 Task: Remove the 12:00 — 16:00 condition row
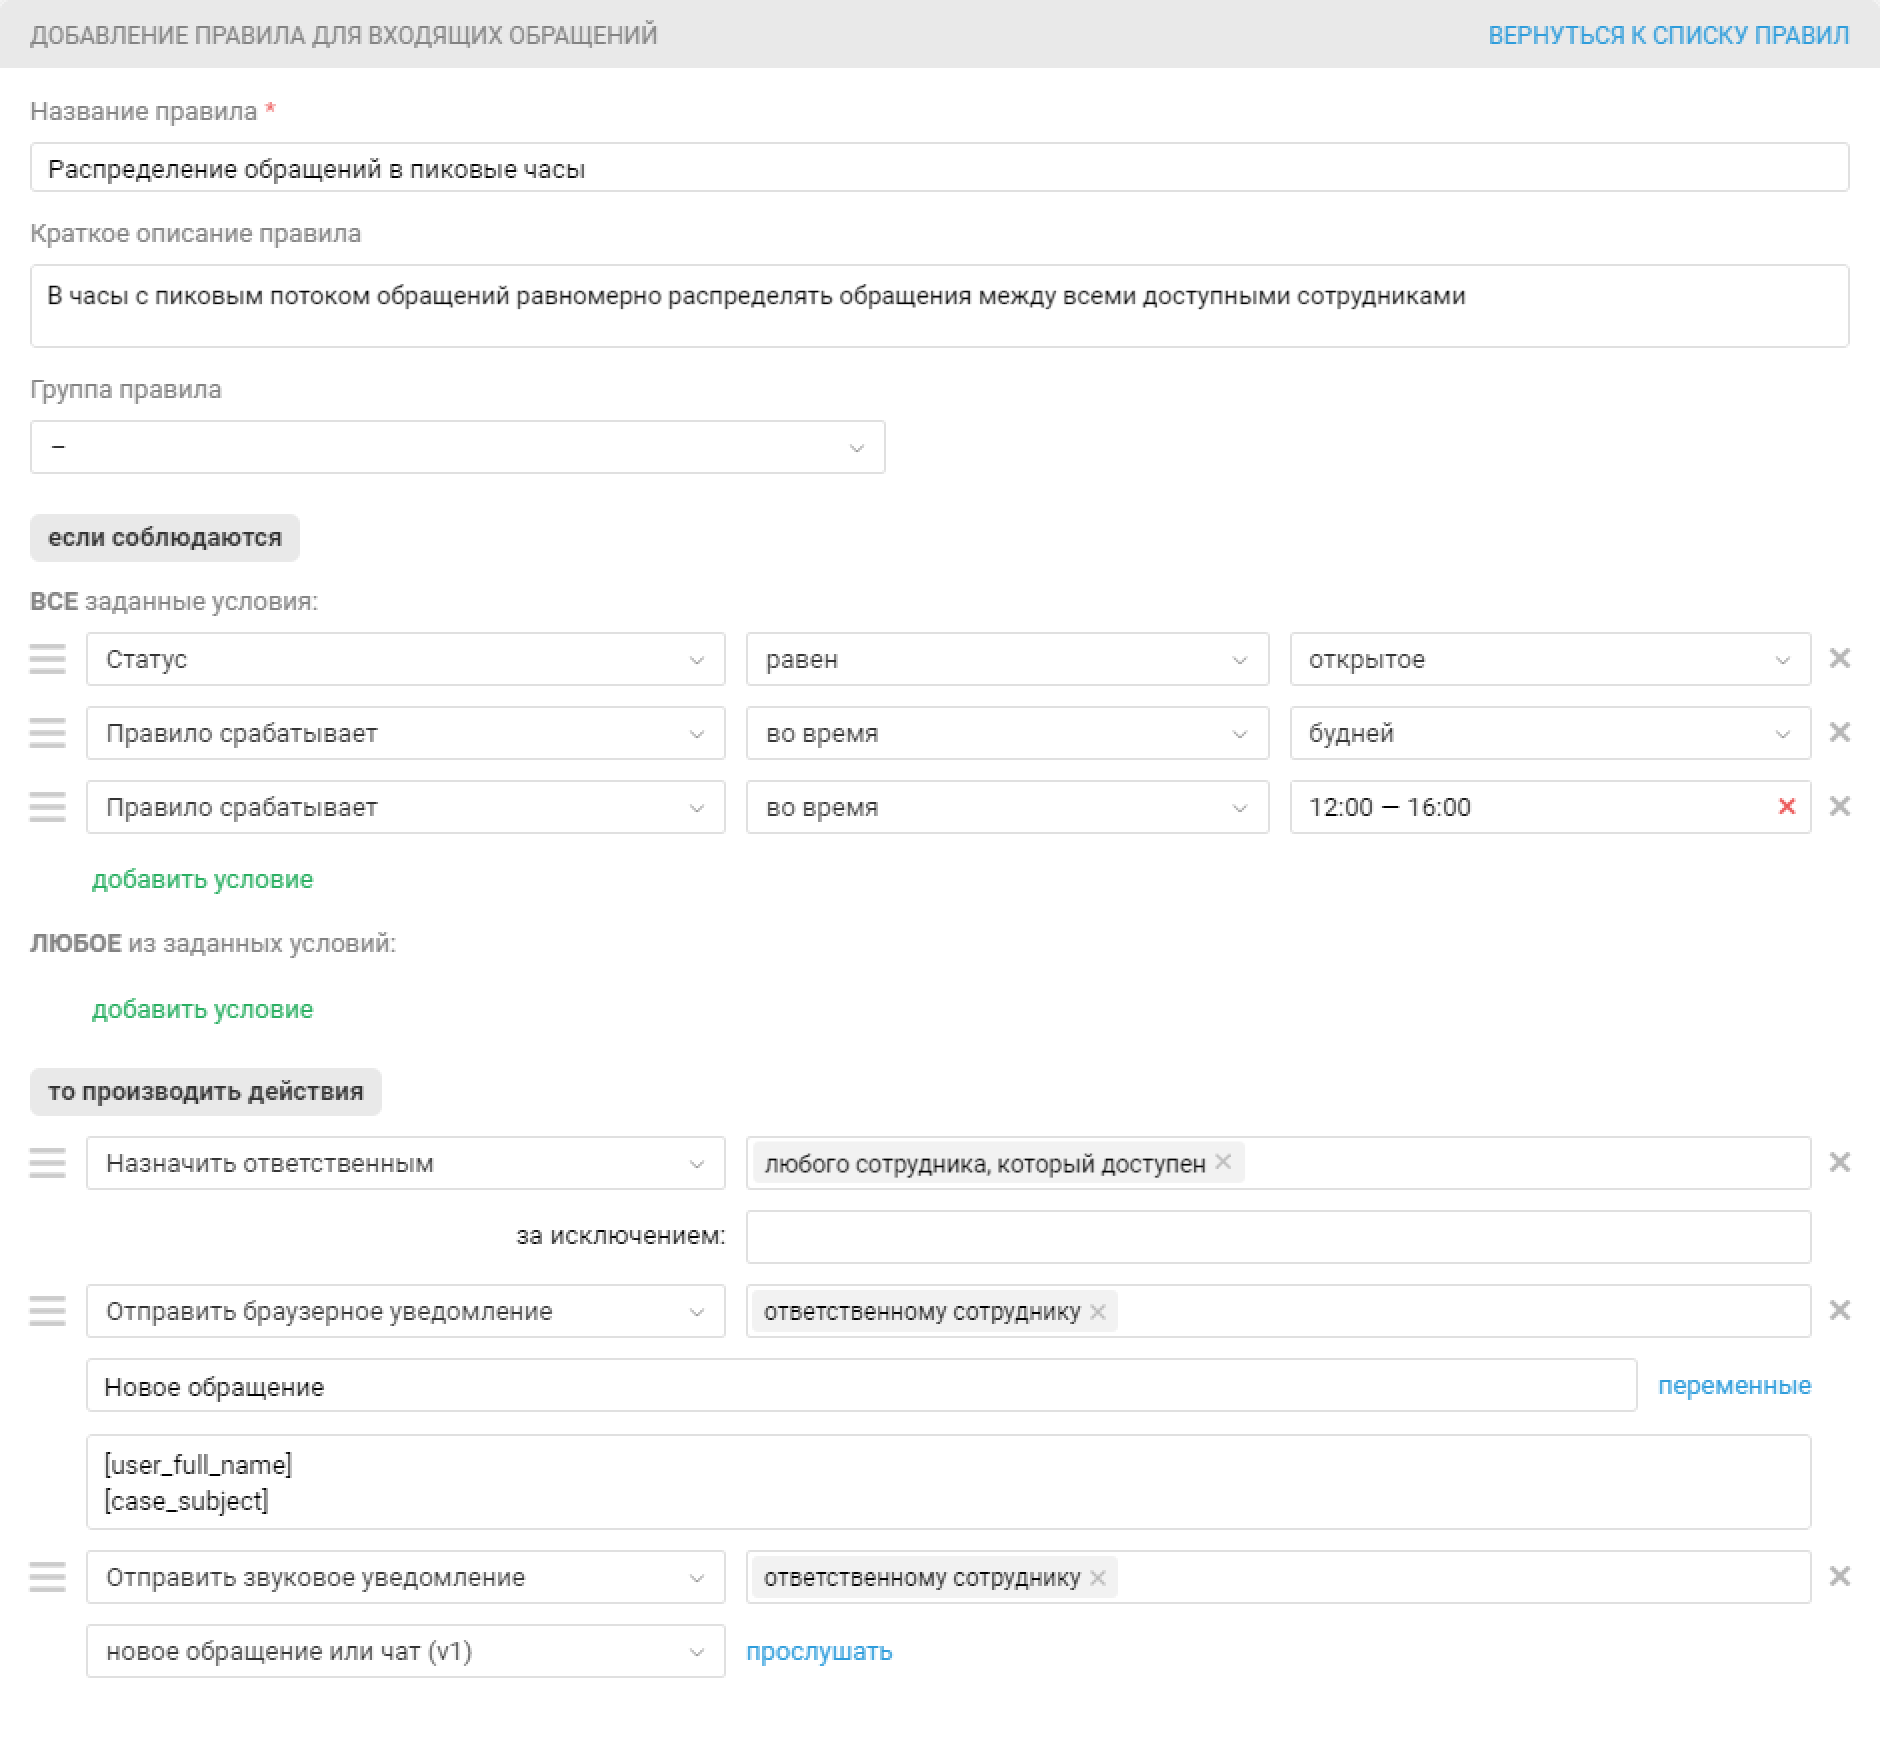[1839, 806]
